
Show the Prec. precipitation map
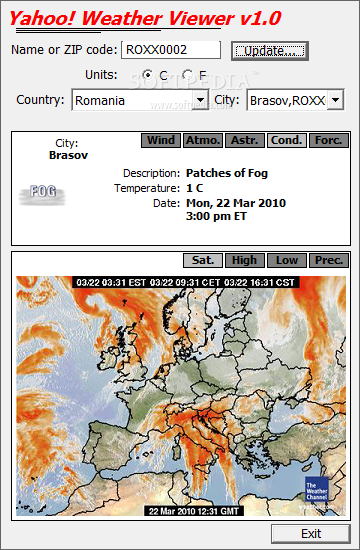click(x=329, y=260)
